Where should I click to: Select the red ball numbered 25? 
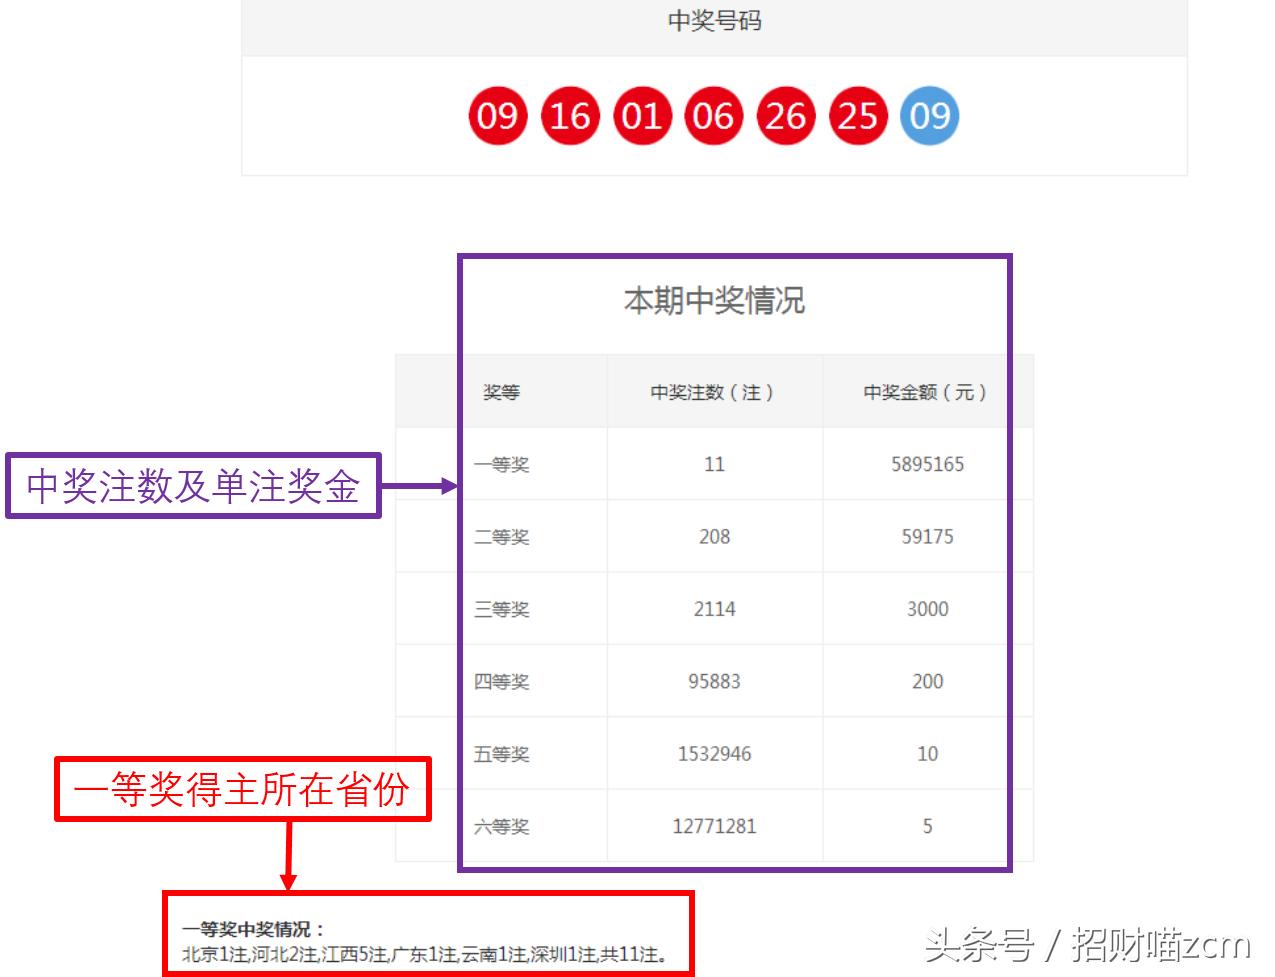[x=858, y=115]
